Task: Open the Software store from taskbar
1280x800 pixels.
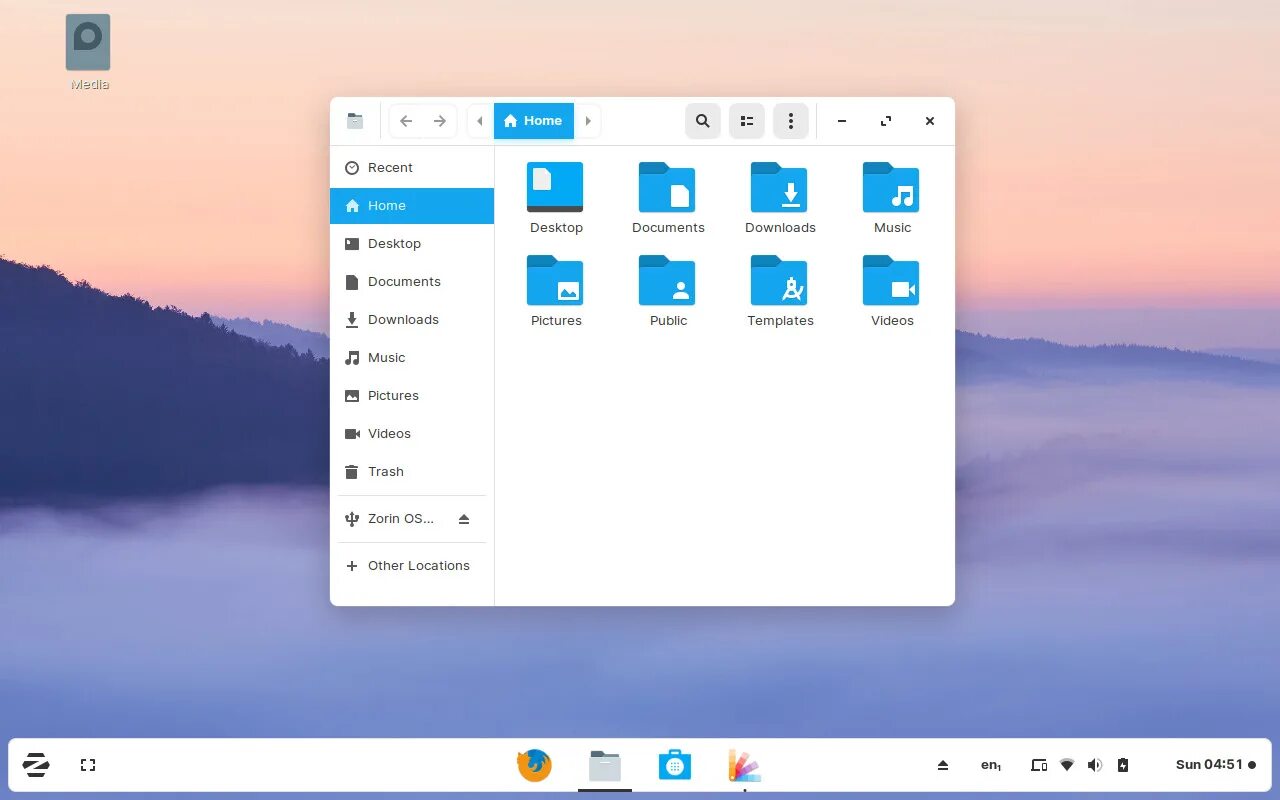Action: pos(675,766)
